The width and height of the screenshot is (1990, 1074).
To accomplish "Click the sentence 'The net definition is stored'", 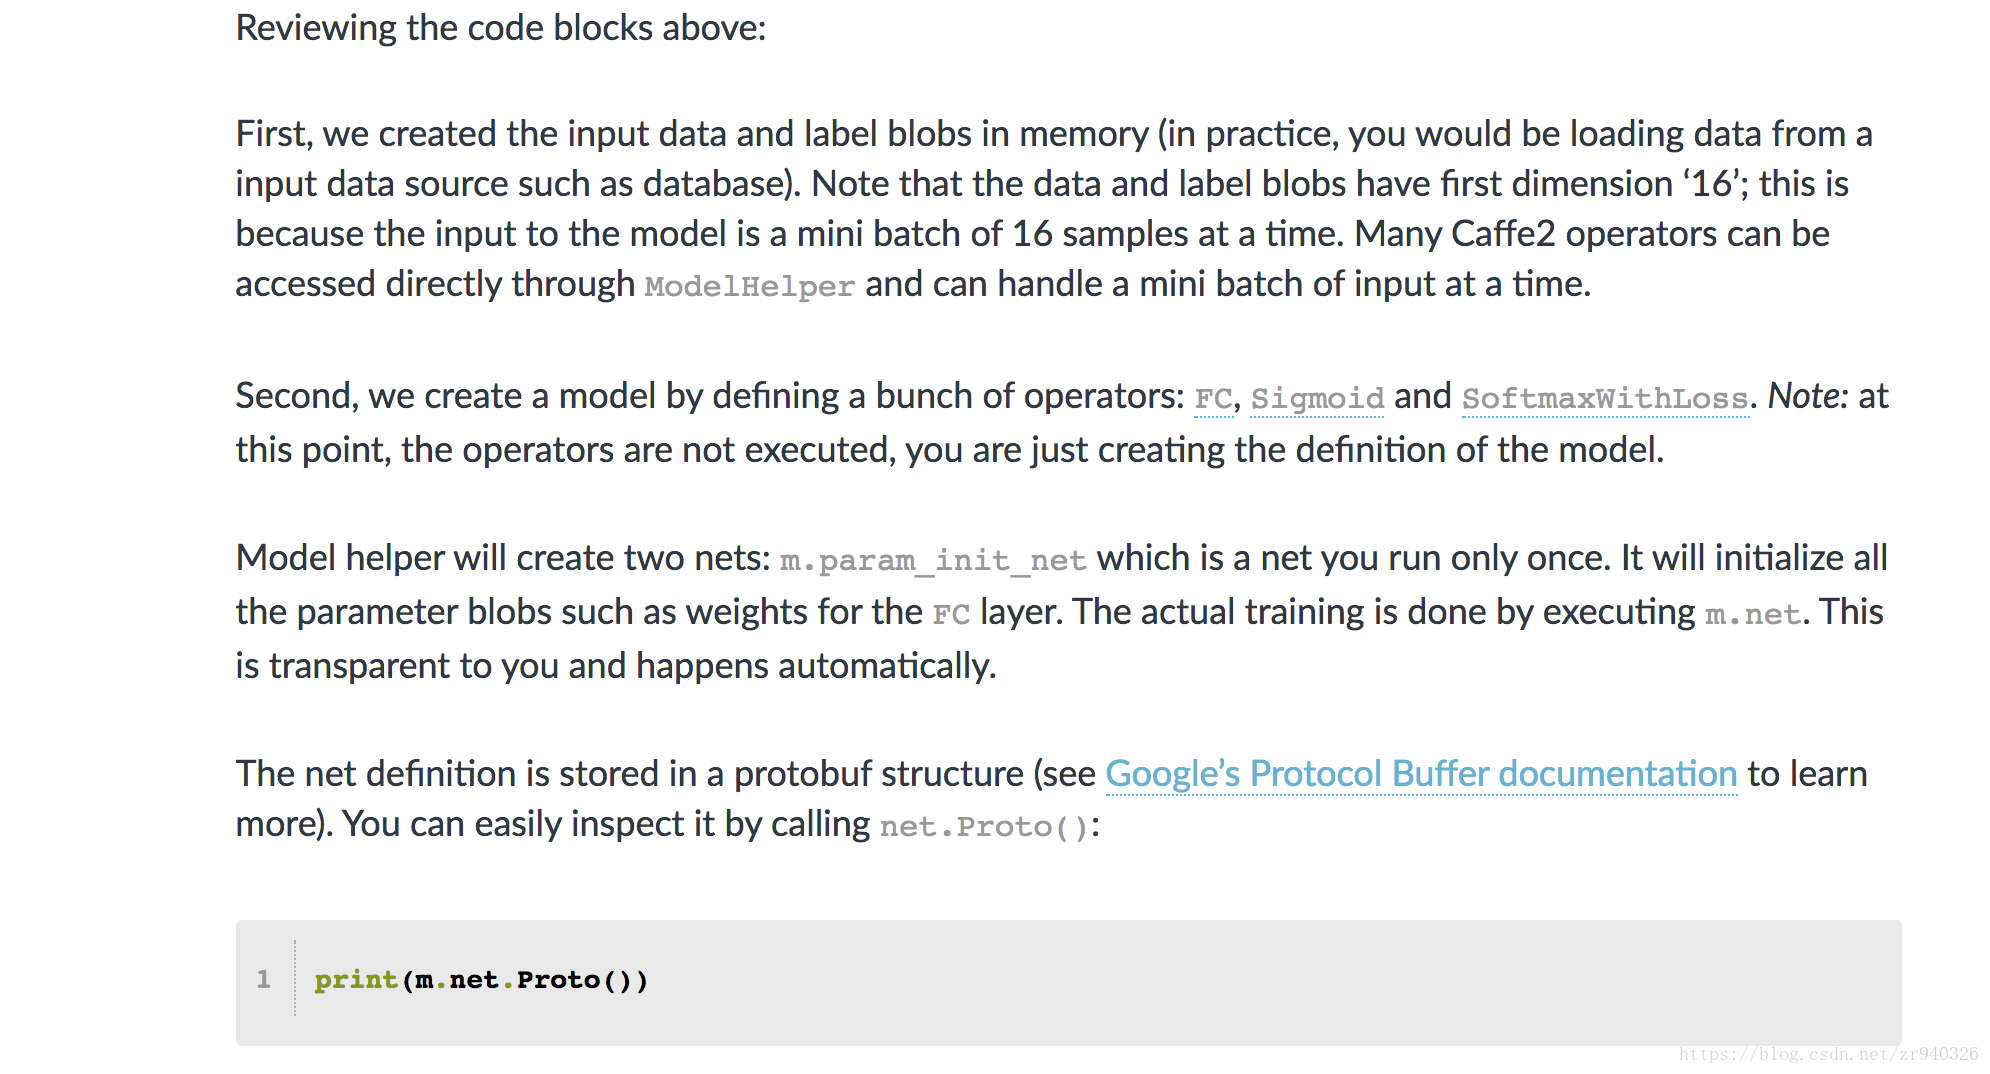I will coord(1051,799).
